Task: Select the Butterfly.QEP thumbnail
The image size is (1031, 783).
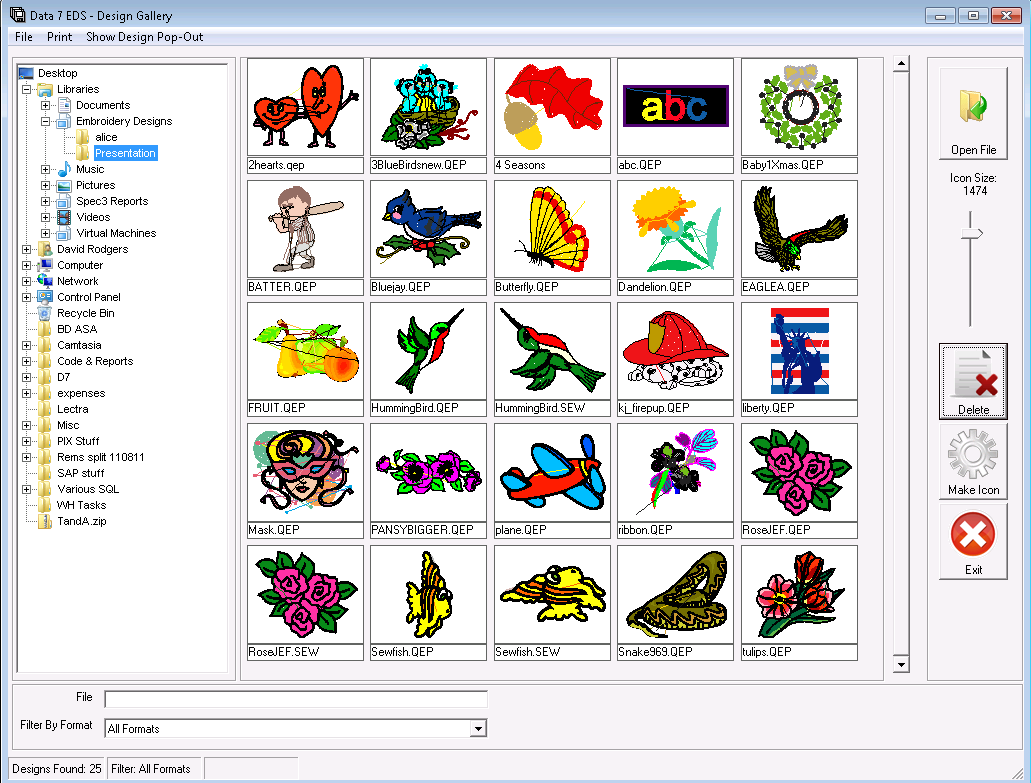Action: pos(552,229)
